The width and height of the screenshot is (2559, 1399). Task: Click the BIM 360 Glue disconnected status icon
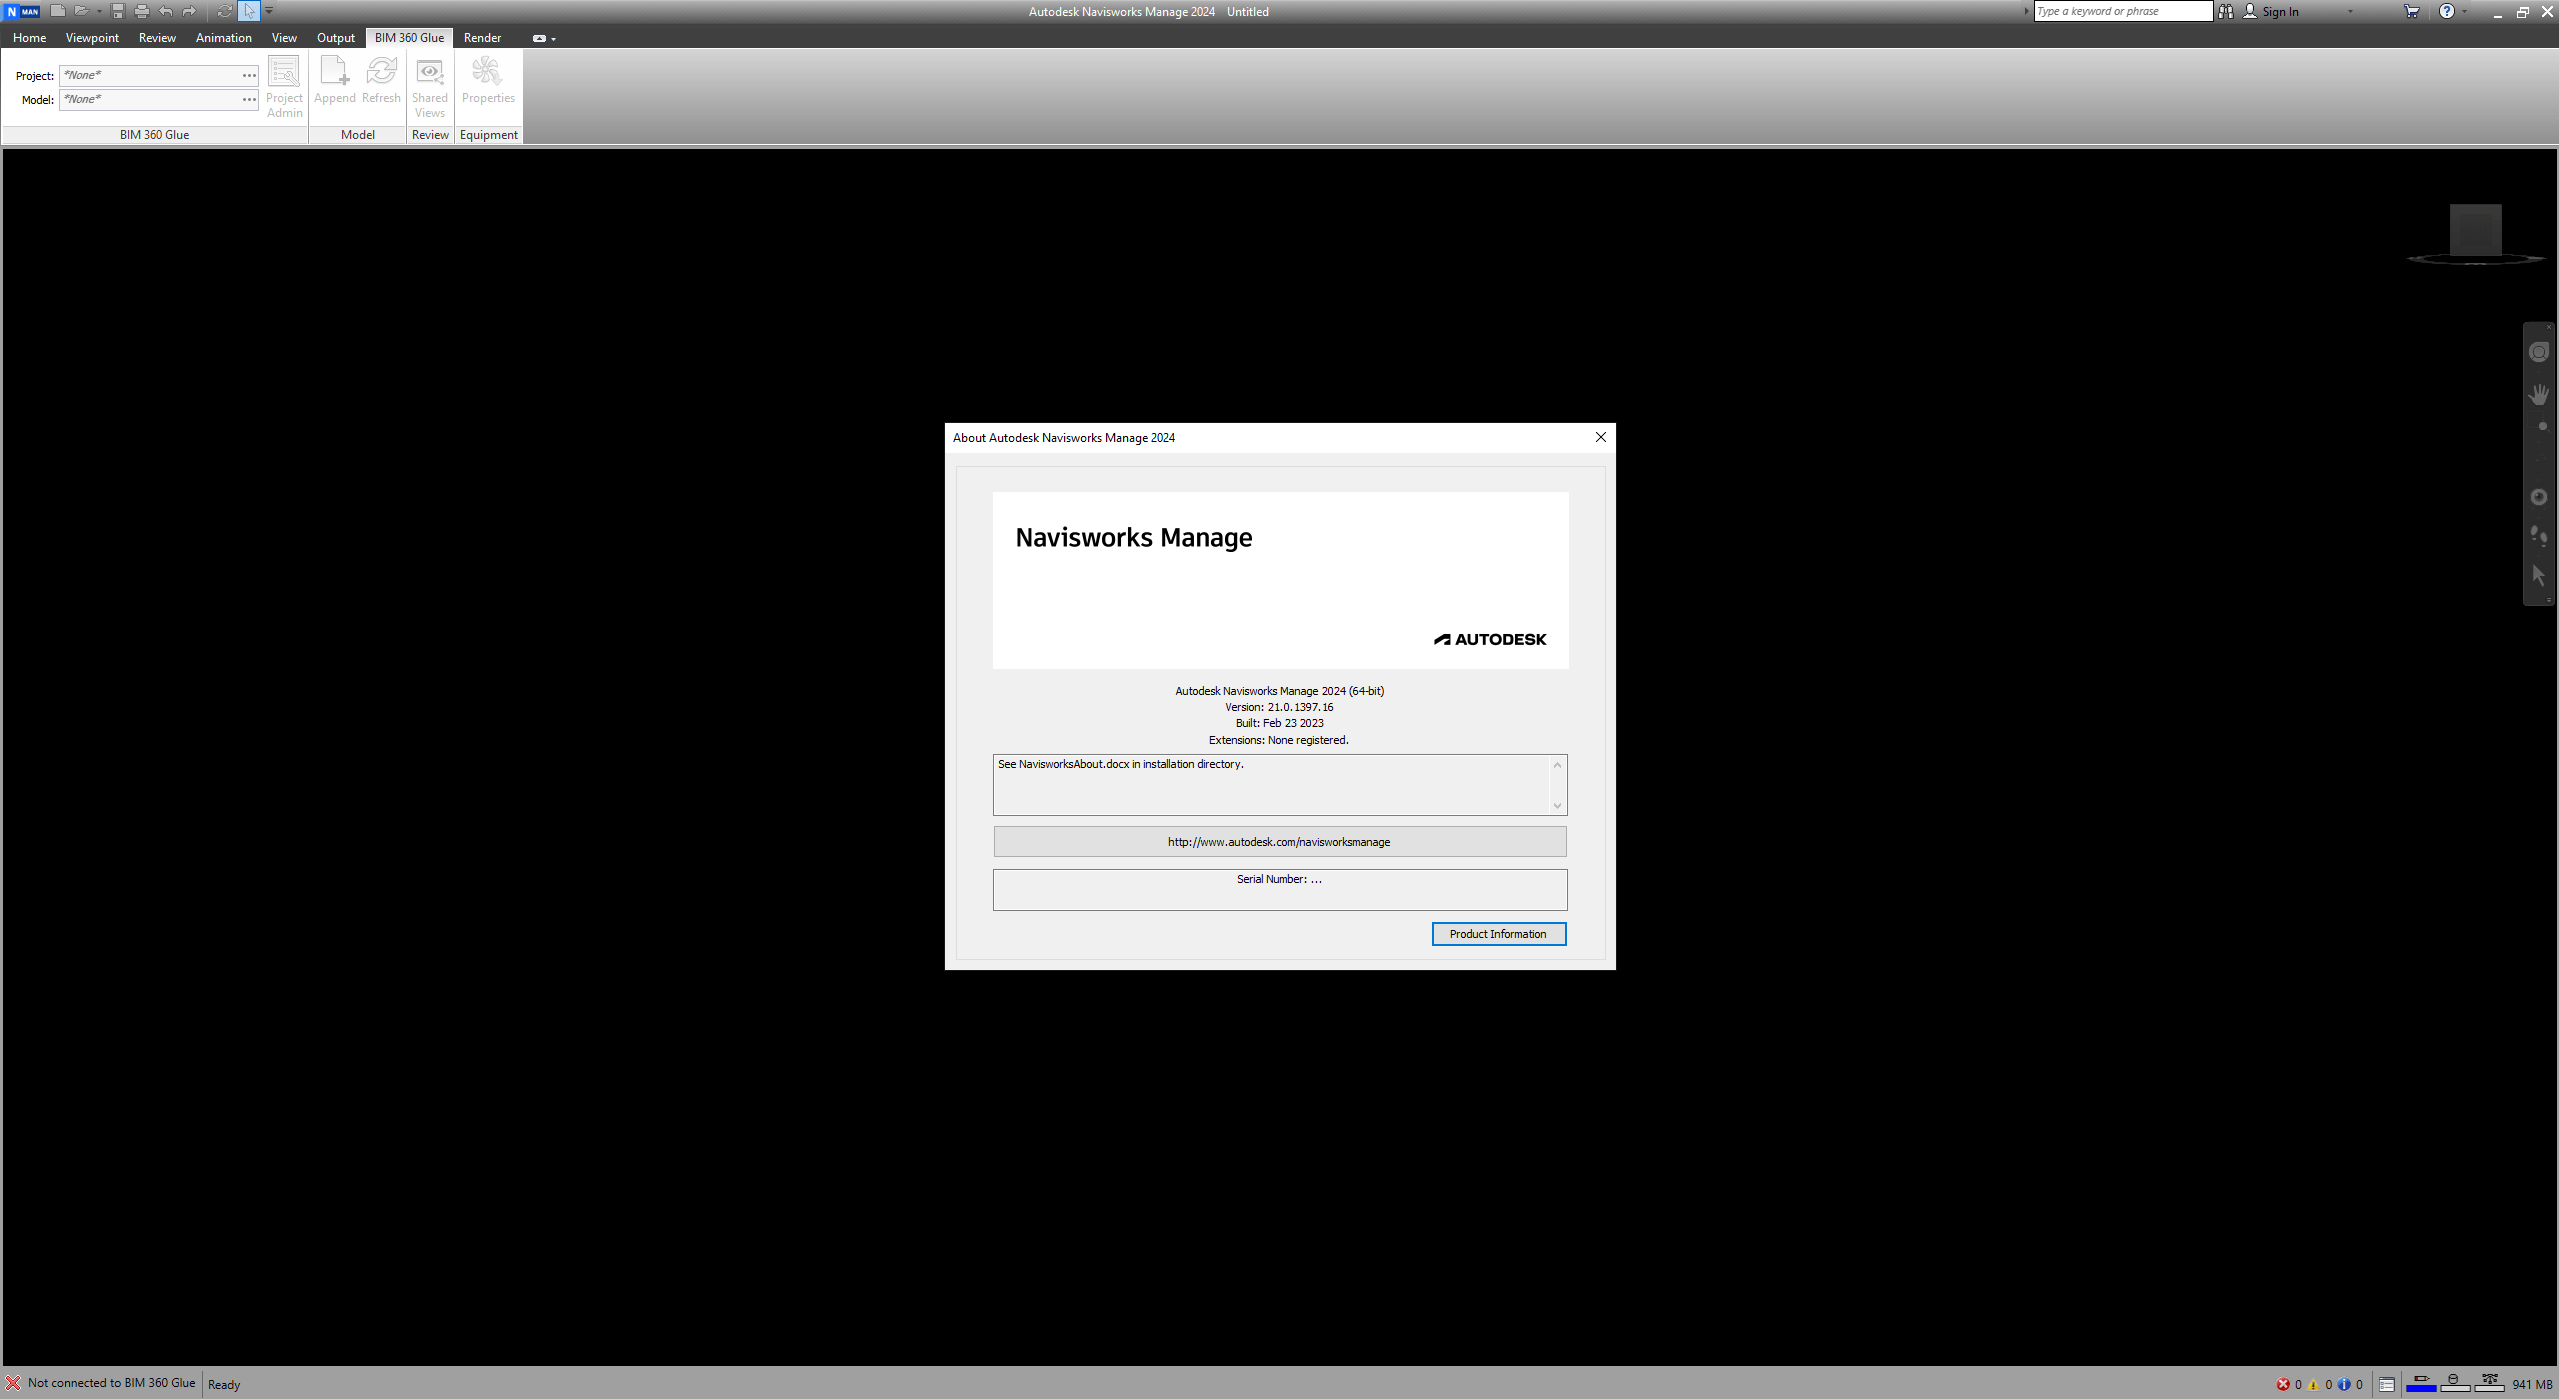coord(13,1384)
